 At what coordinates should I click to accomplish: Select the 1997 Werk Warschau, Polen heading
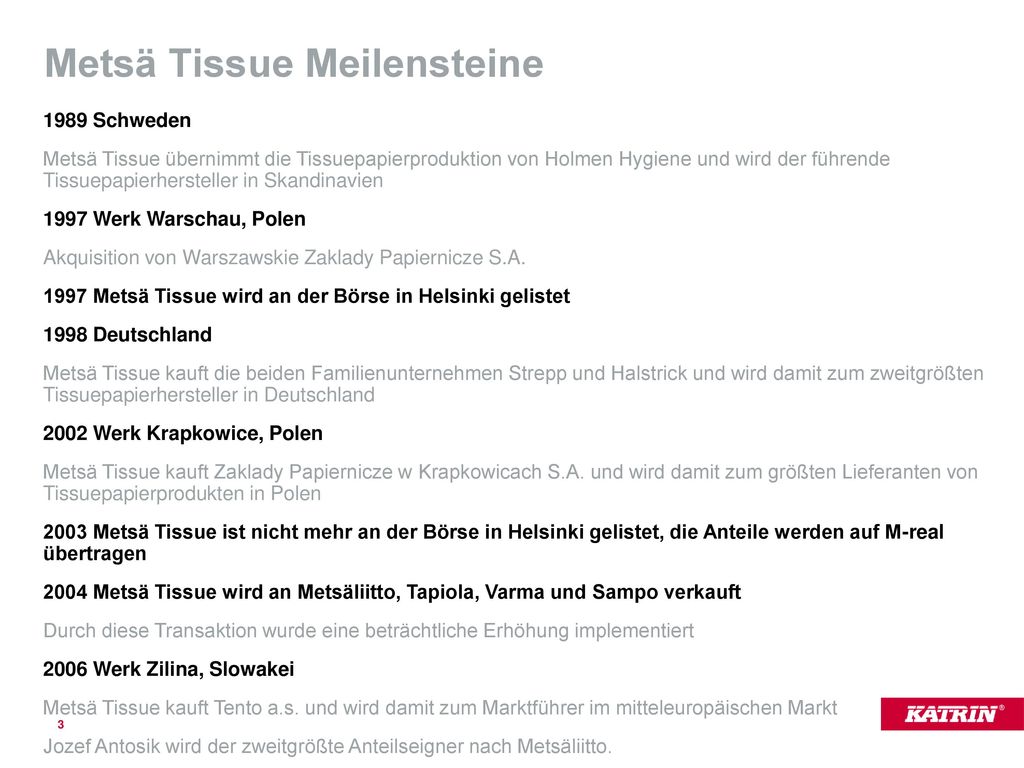(174, 219)
